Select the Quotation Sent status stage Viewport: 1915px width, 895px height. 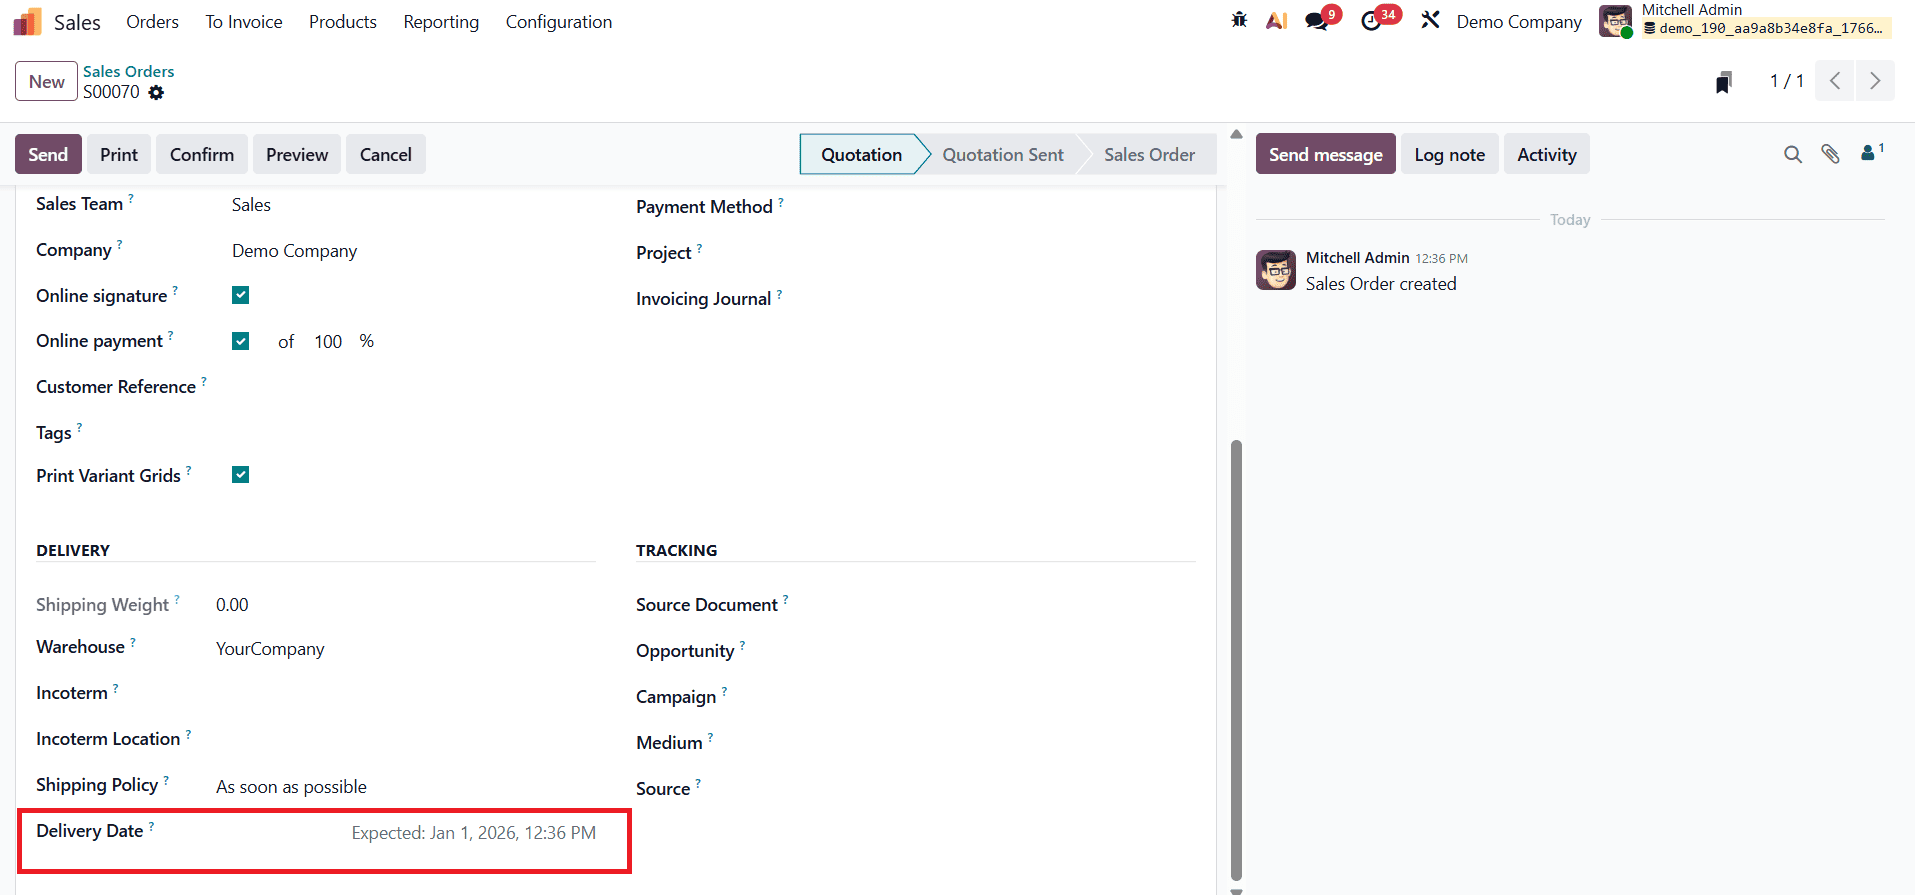point(1003,155)
